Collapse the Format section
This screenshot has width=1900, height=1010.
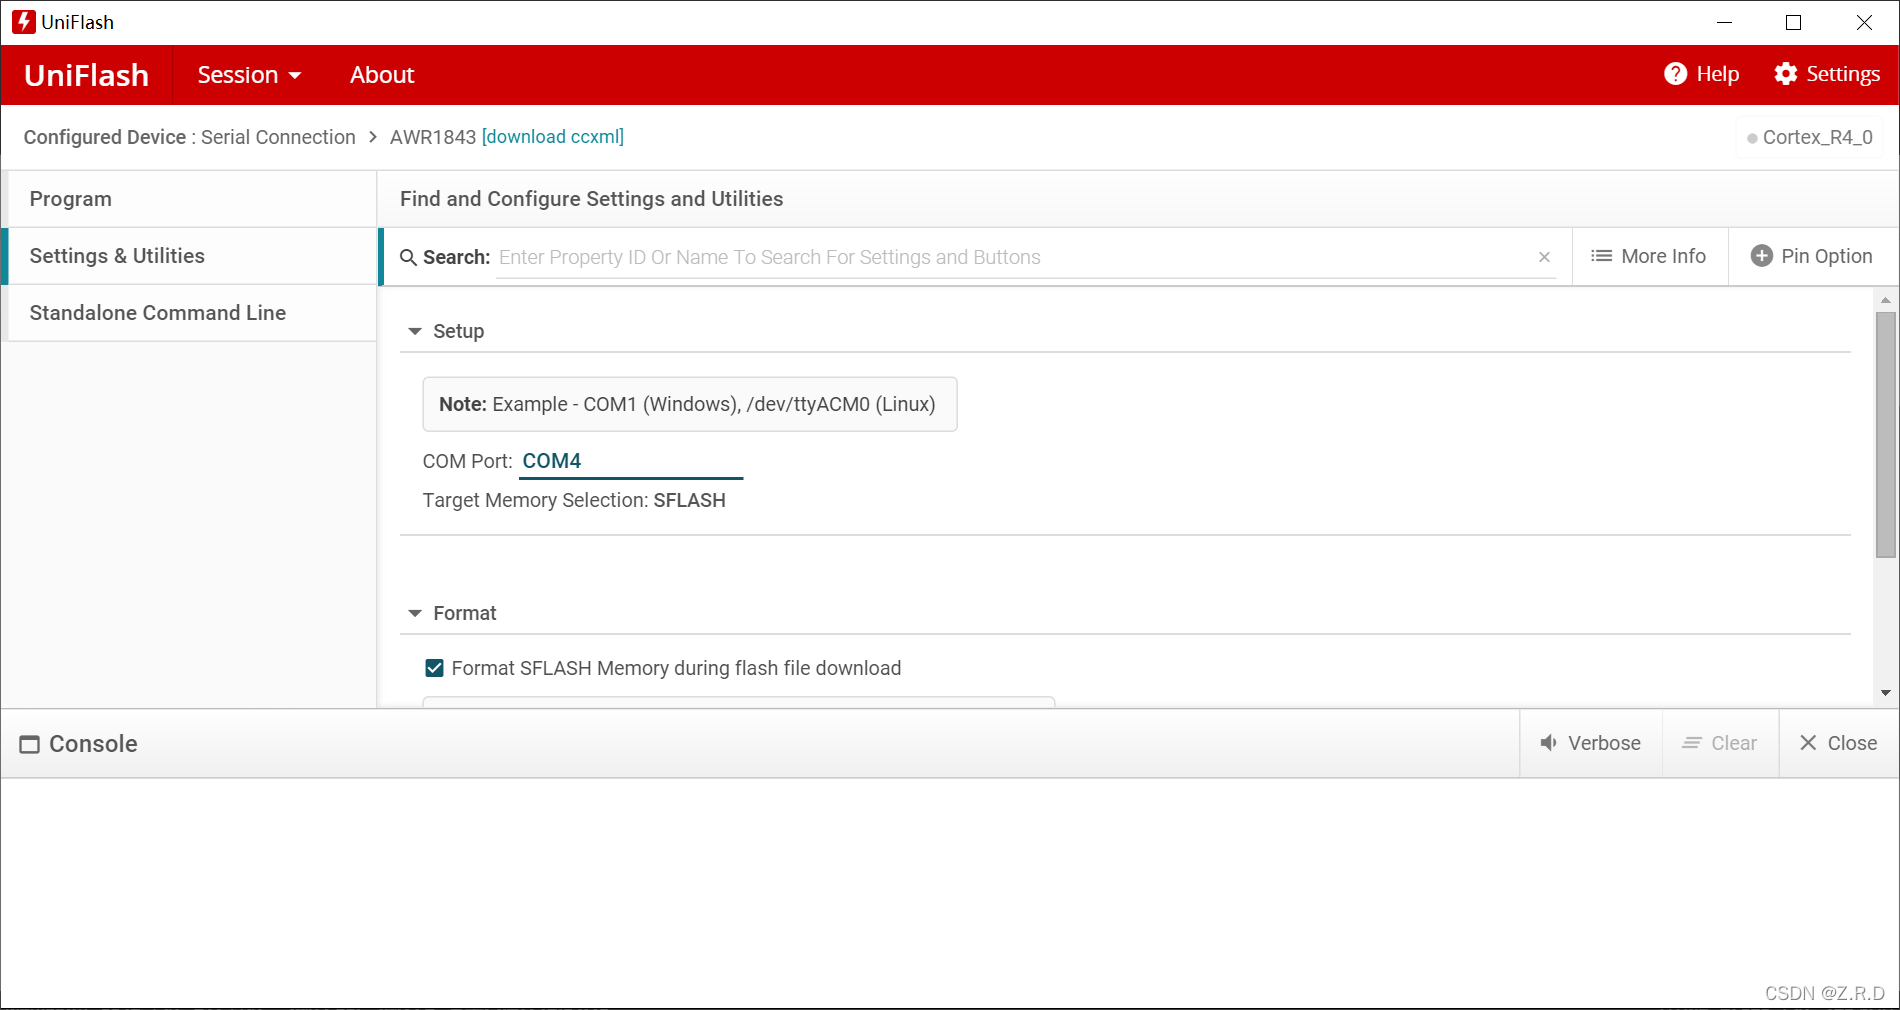point(415,613)
